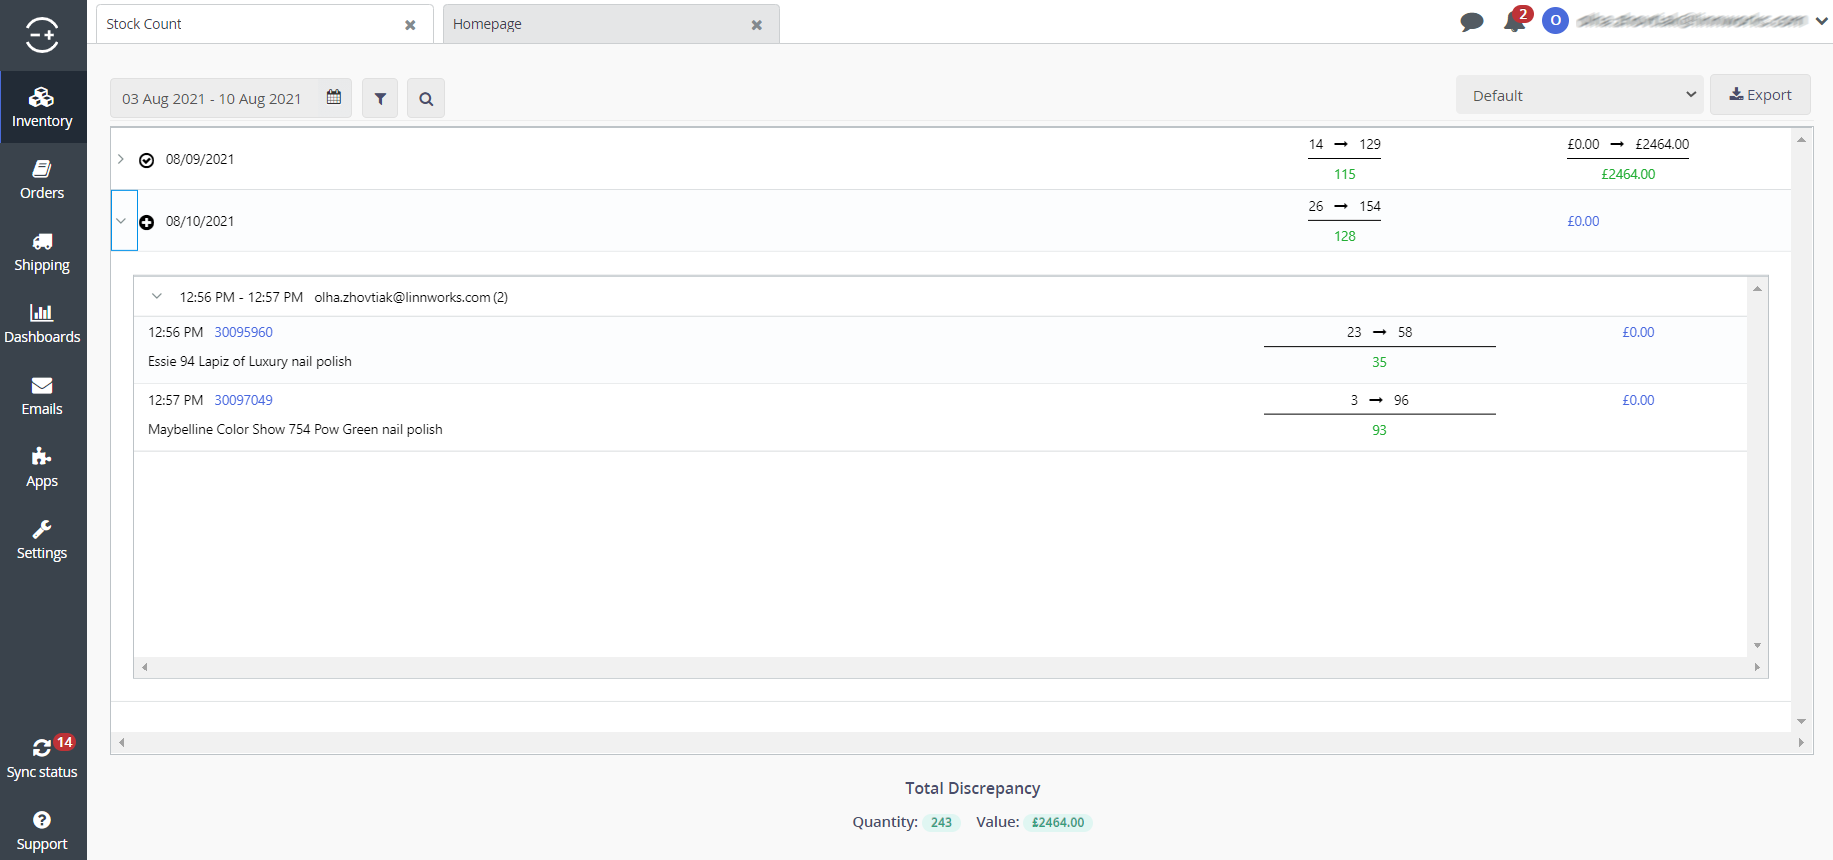The height and width of the screenshot is (860, 1833).
Task: Click the search magnifier button
Action: 426,98
